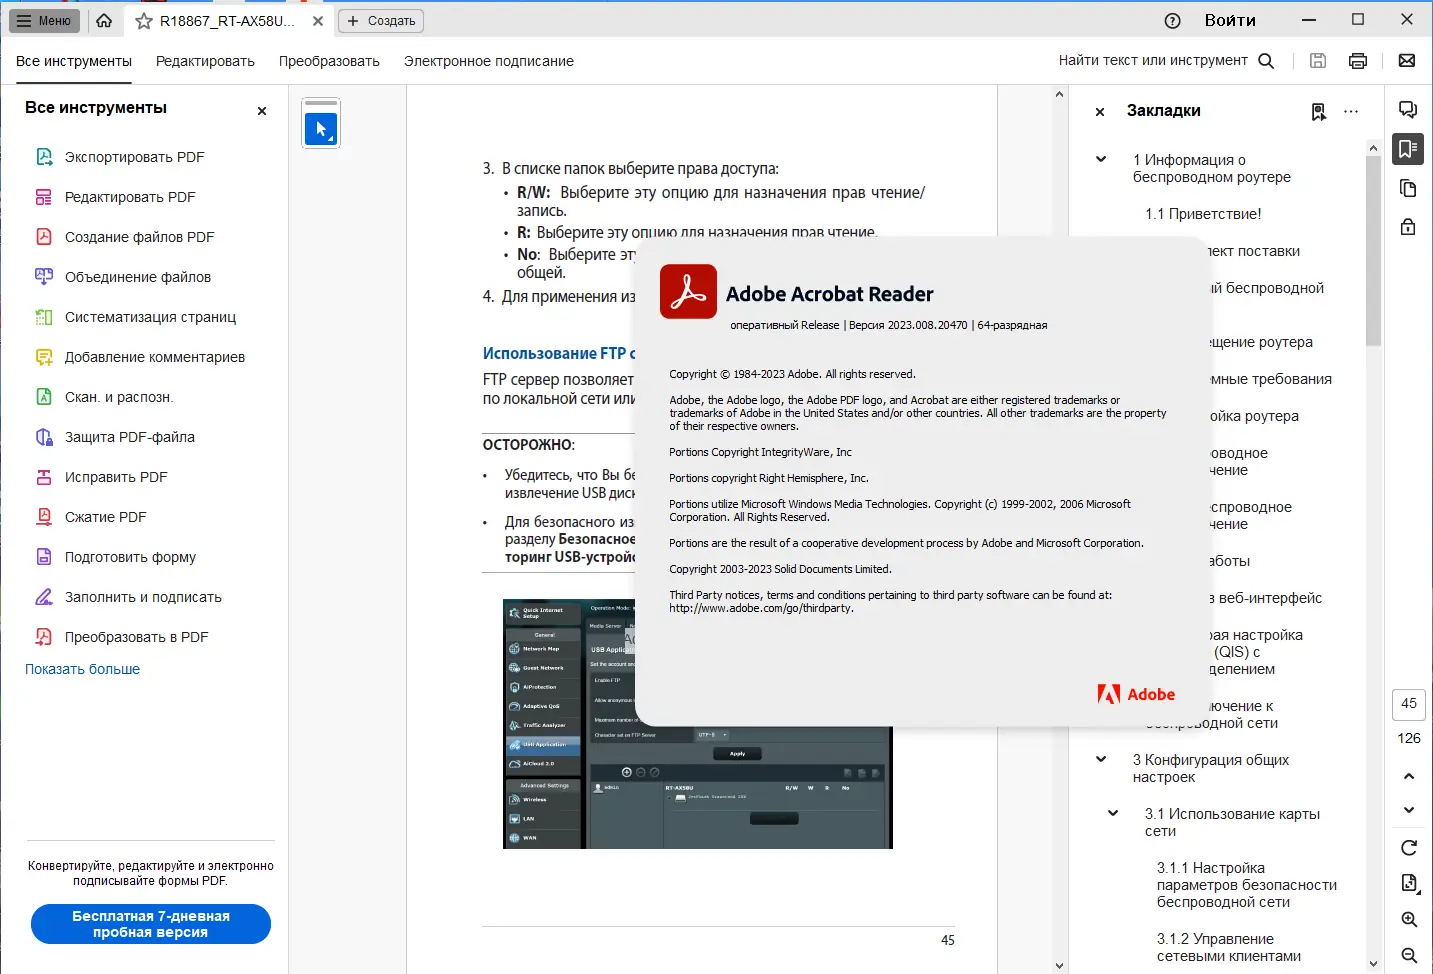
Task: Select the Add comments tool icon
Action: click(44, 357)
